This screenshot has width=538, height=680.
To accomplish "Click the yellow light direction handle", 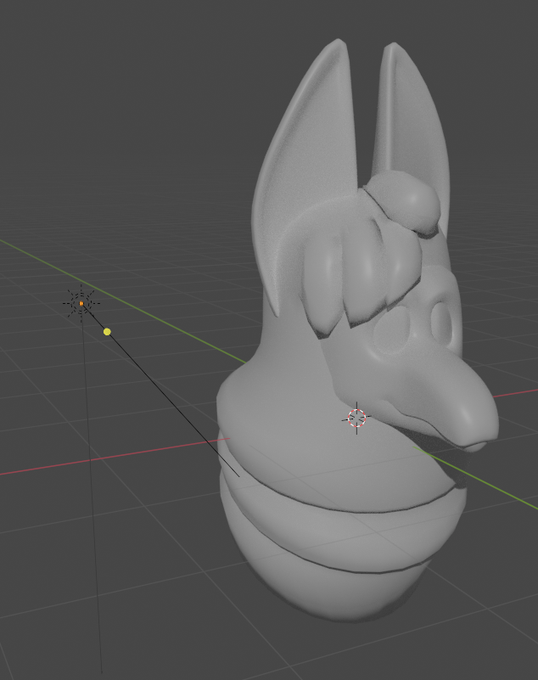I will [108, 332].
